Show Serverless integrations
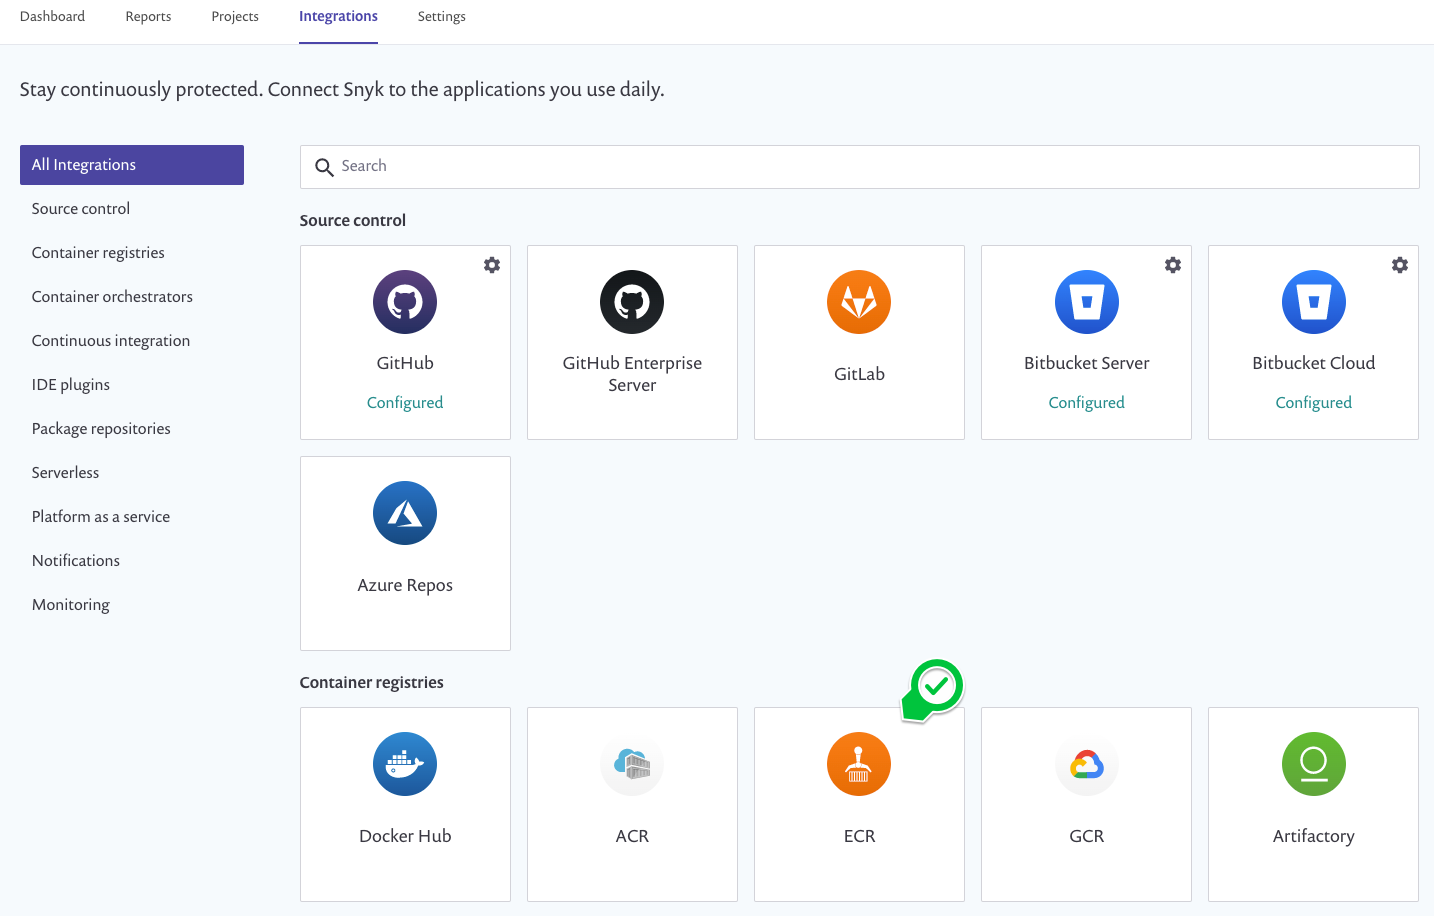Image resolution: width=1434 pixels, height=916 pixels. [65, 473]
